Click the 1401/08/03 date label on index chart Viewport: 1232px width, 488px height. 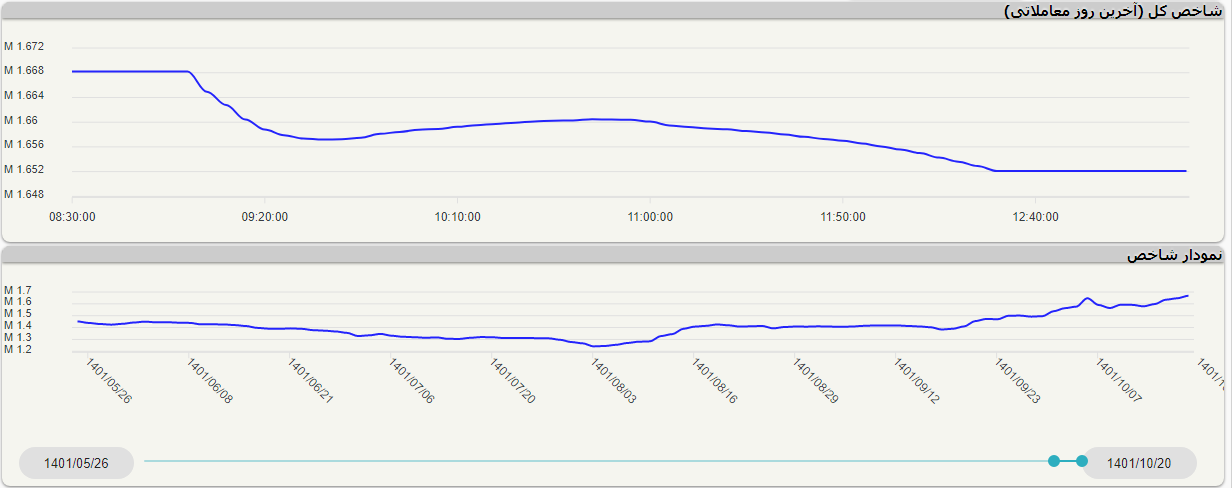coord(613,381)
